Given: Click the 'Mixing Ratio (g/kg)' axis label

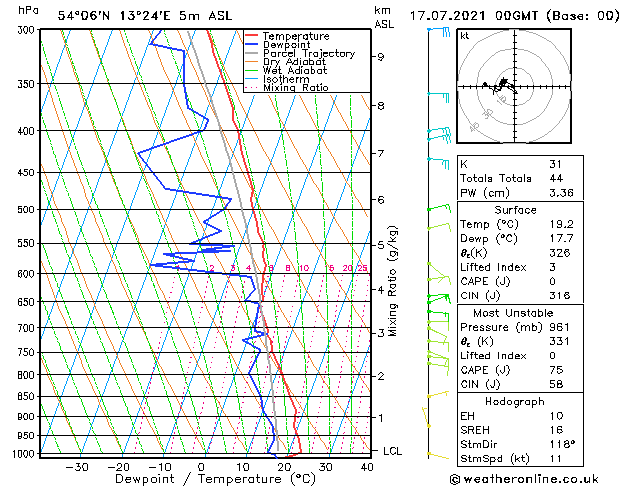Looking at the screenshot, I should point(393,281).
